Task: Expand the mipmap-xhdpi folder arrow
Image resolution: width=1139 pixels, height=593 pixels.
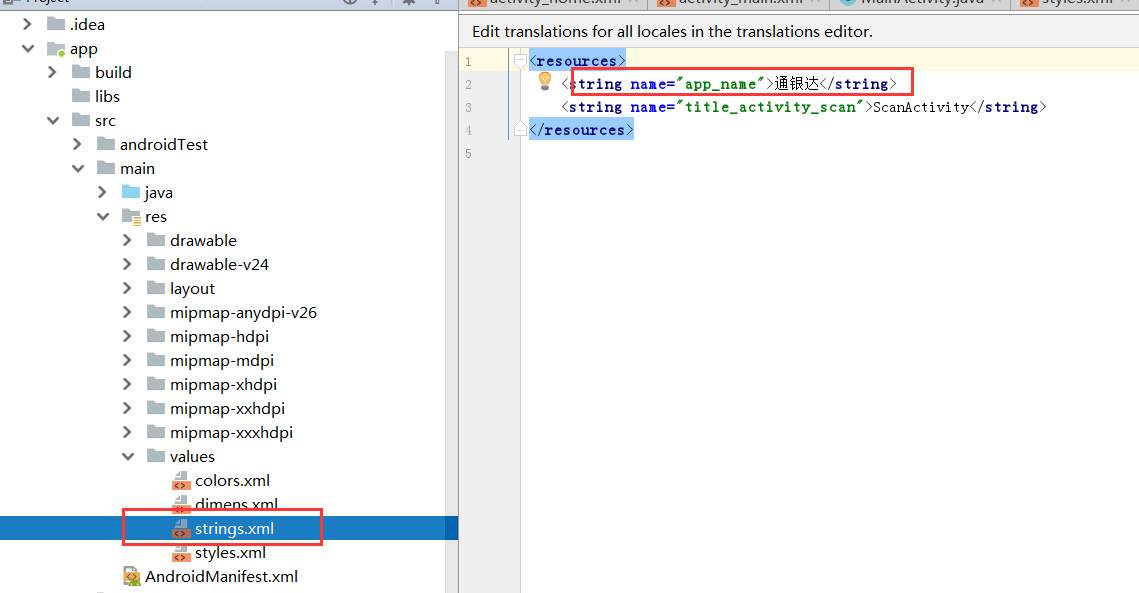Action: click(x=127, y=384)
